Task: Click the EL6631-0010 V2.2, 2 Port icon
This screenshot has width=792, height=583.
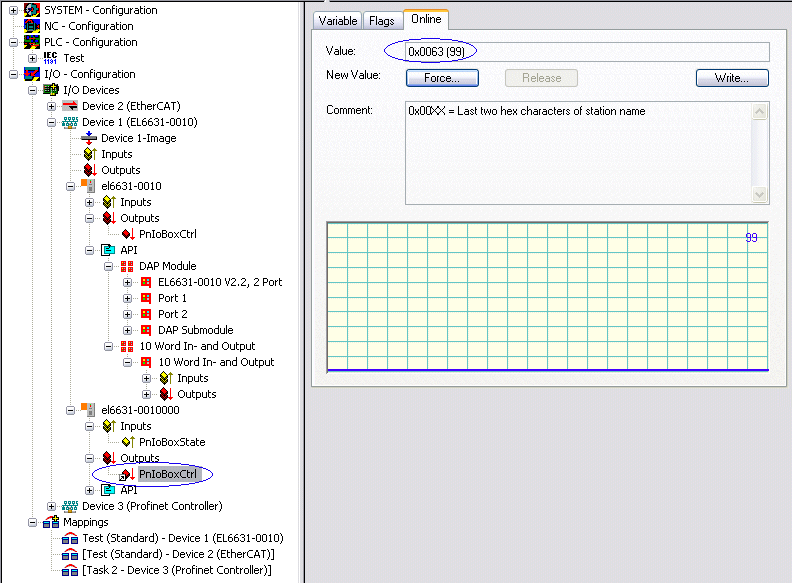Action: 146,282
